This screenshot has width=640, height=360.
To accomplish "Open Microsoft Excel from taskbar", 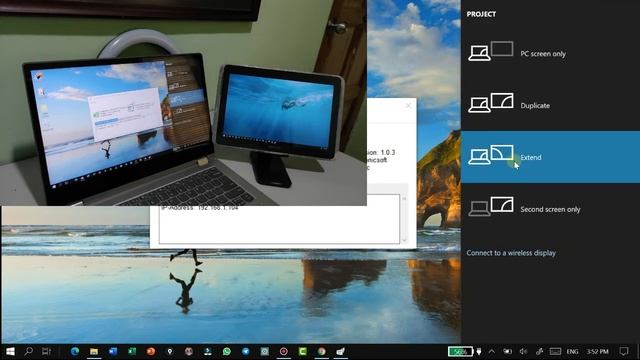I will pos(132,351).
